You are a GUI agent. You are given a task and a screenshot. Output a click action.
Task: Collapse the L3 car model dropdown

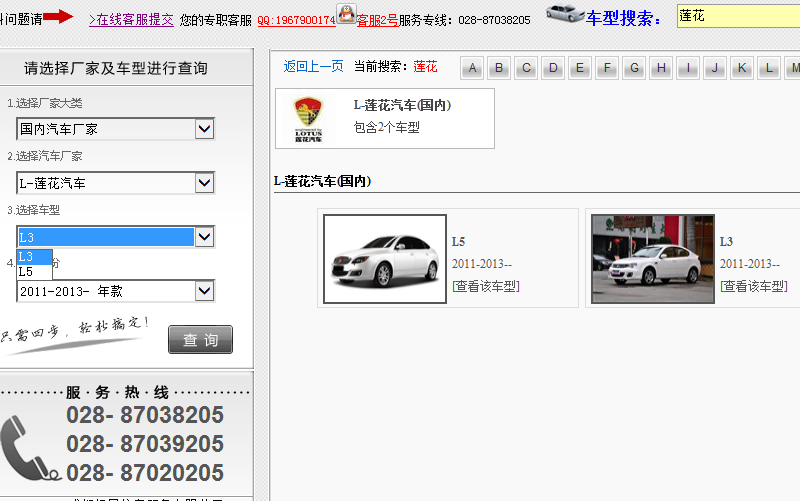coord(204,237)
